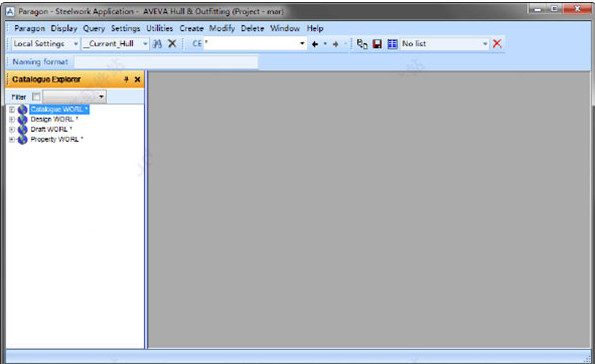The height and width of the screenshot is (364, 595).
Task: Click the back arrow navigation icon
Action: 315,44
